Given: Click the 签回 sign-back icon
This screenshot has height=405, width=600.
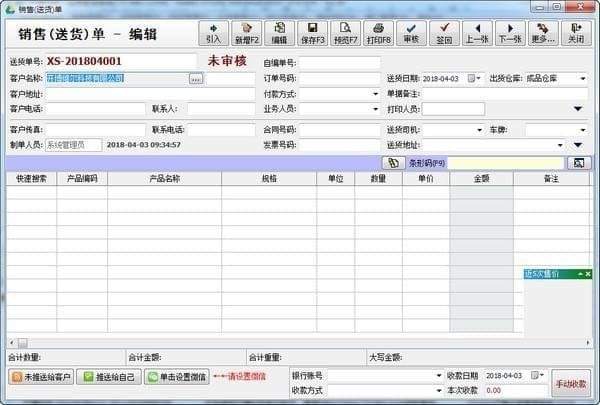Looking at the screenshot, I should click(444, 33).
